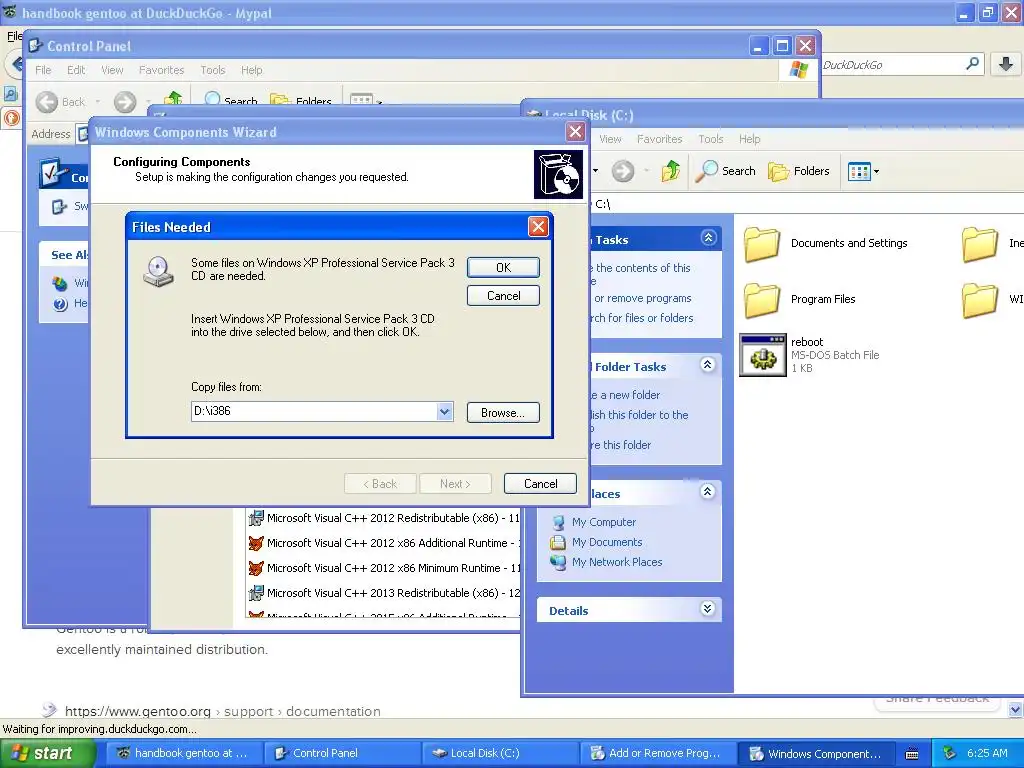This screenshot has height=768, width=1024.
Task: Click Forward arrow in Local Disk toolbar
Action: [x=623, y=172]
